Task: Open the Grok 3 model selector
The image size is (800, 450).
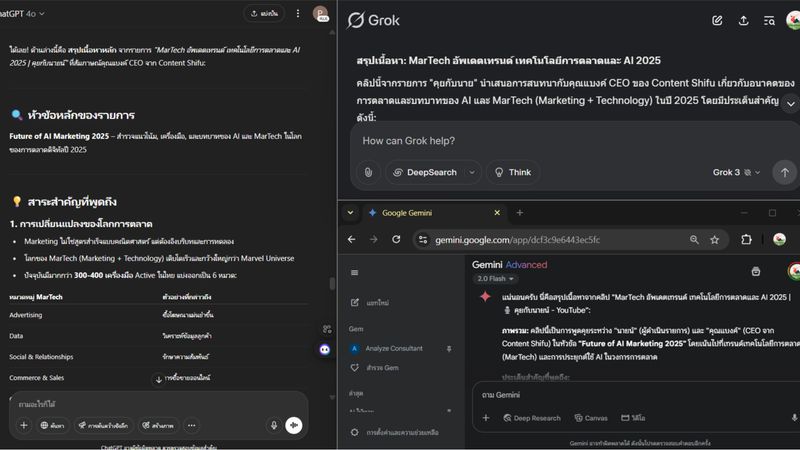Action: (x=736, y=172)
